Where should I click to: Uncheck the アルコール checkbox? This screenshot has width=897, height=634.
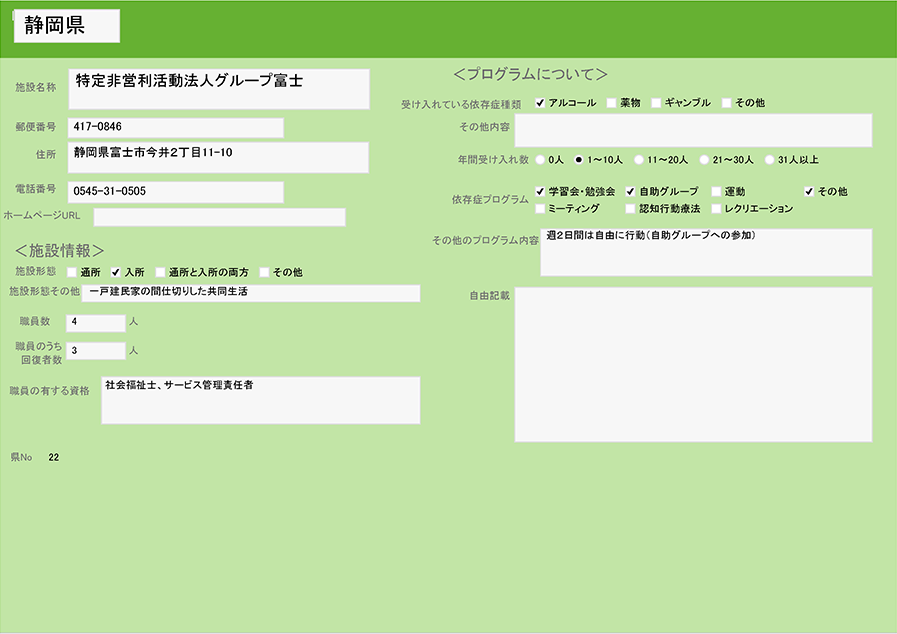click(540, 103)
